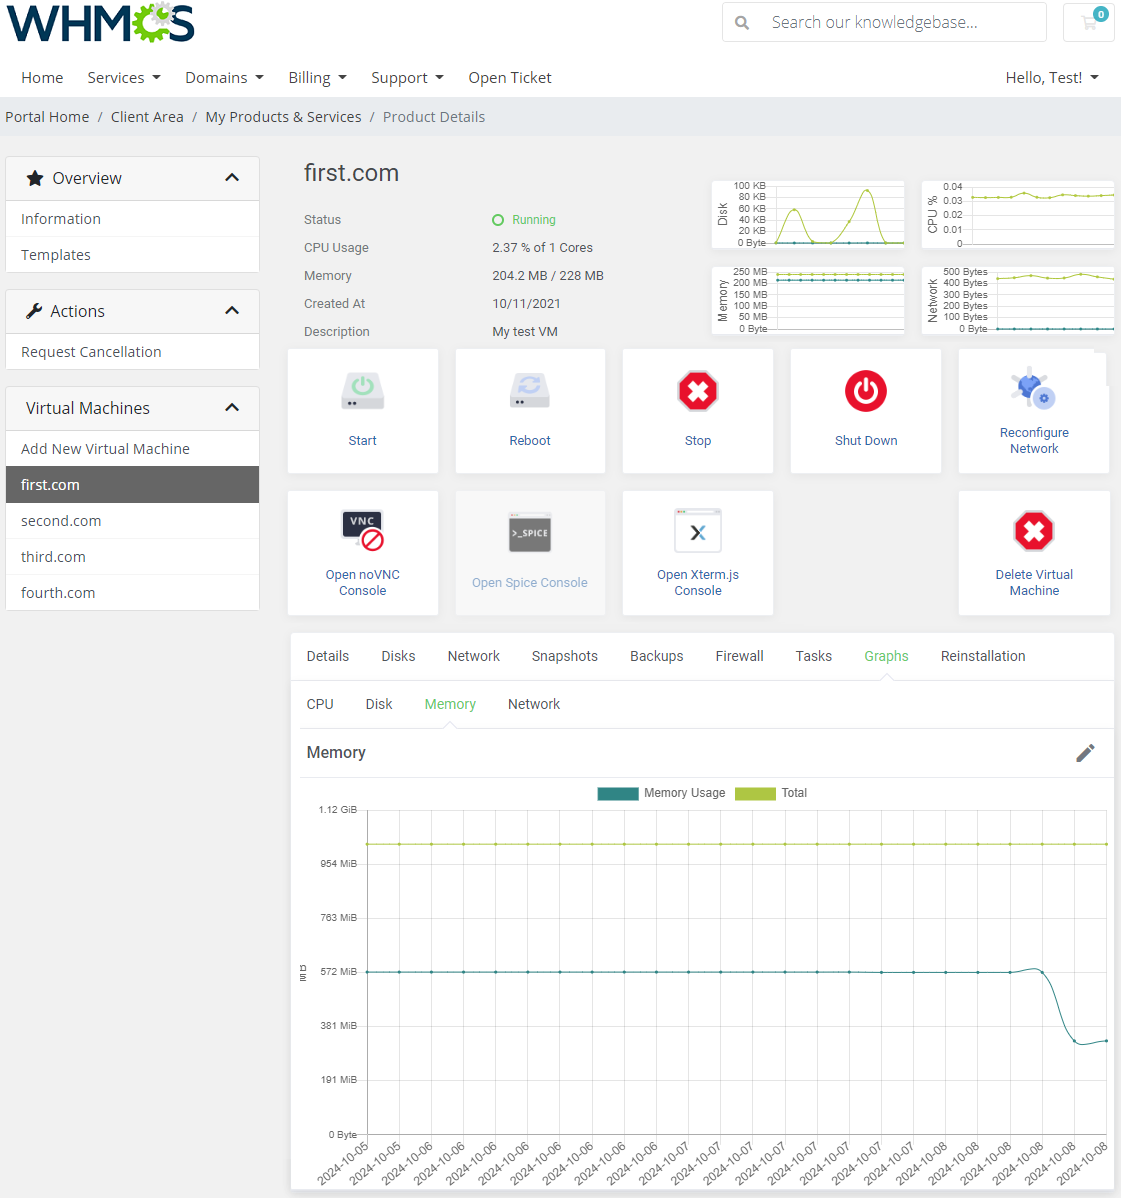Click the WHMCS logo
Viewport: 1121px width, 1198px height.
[x=100, y=23]
